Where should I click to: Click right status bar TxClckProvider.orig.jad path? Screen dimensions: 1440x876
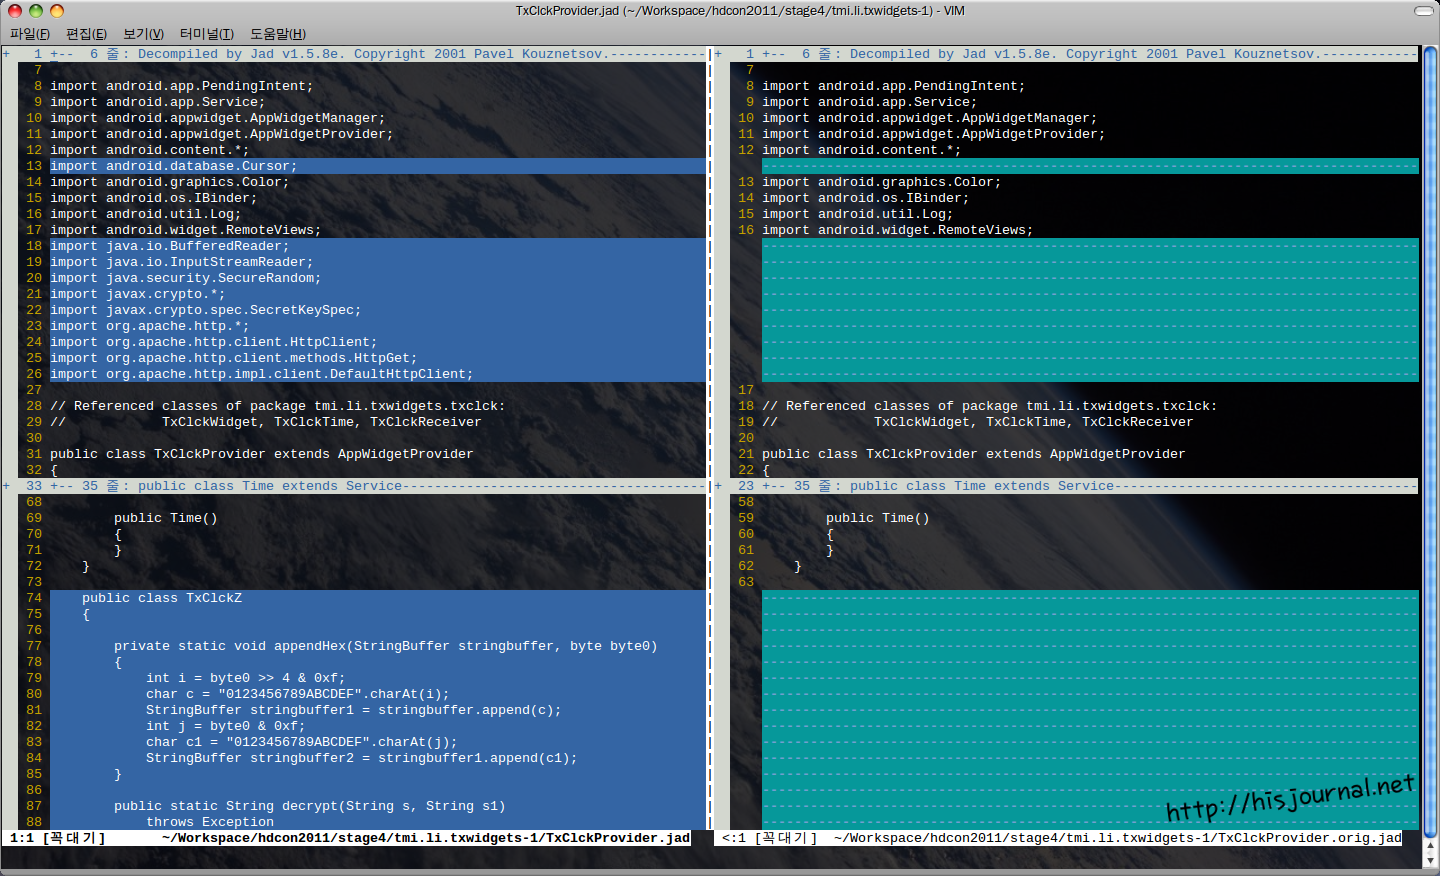(1118, 838)
